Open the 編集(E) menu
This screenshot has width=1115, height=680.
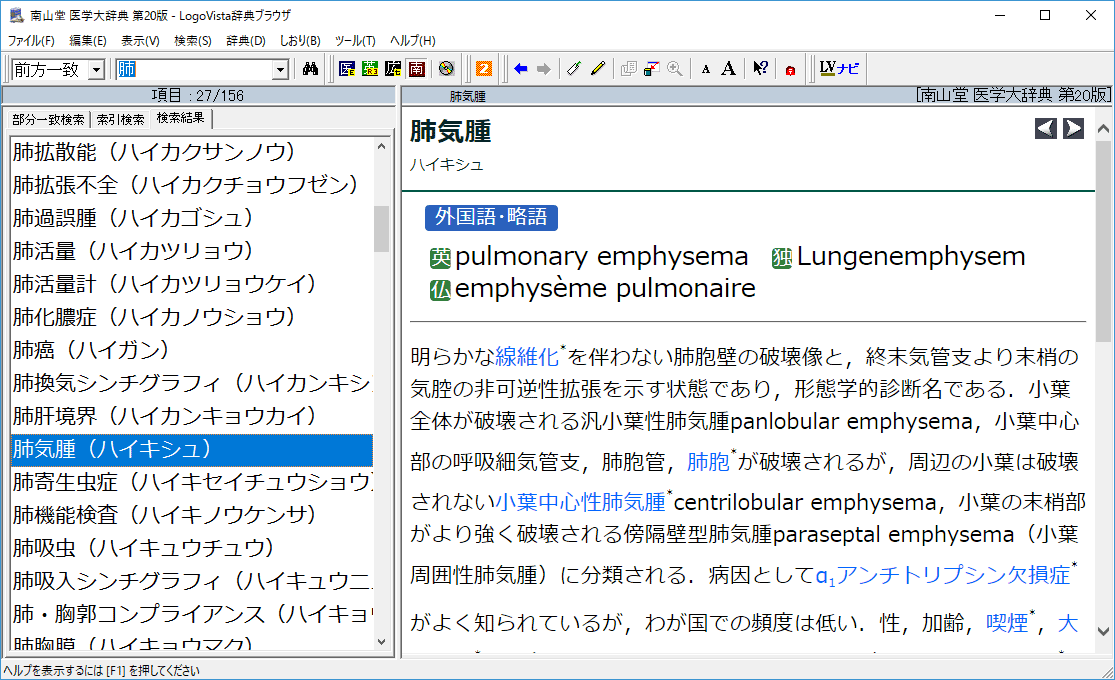point(87,41)
